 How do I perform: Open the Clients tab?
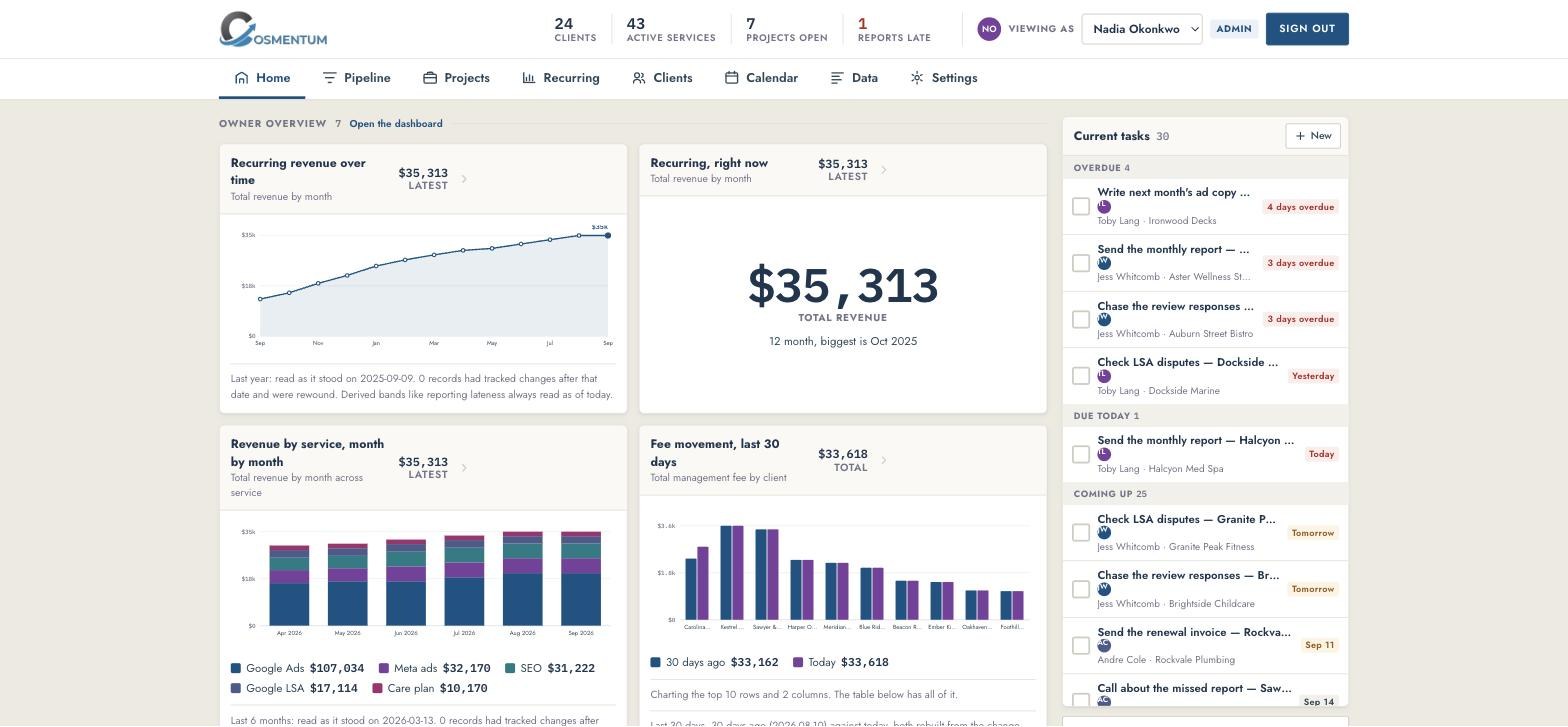[662, 78]
